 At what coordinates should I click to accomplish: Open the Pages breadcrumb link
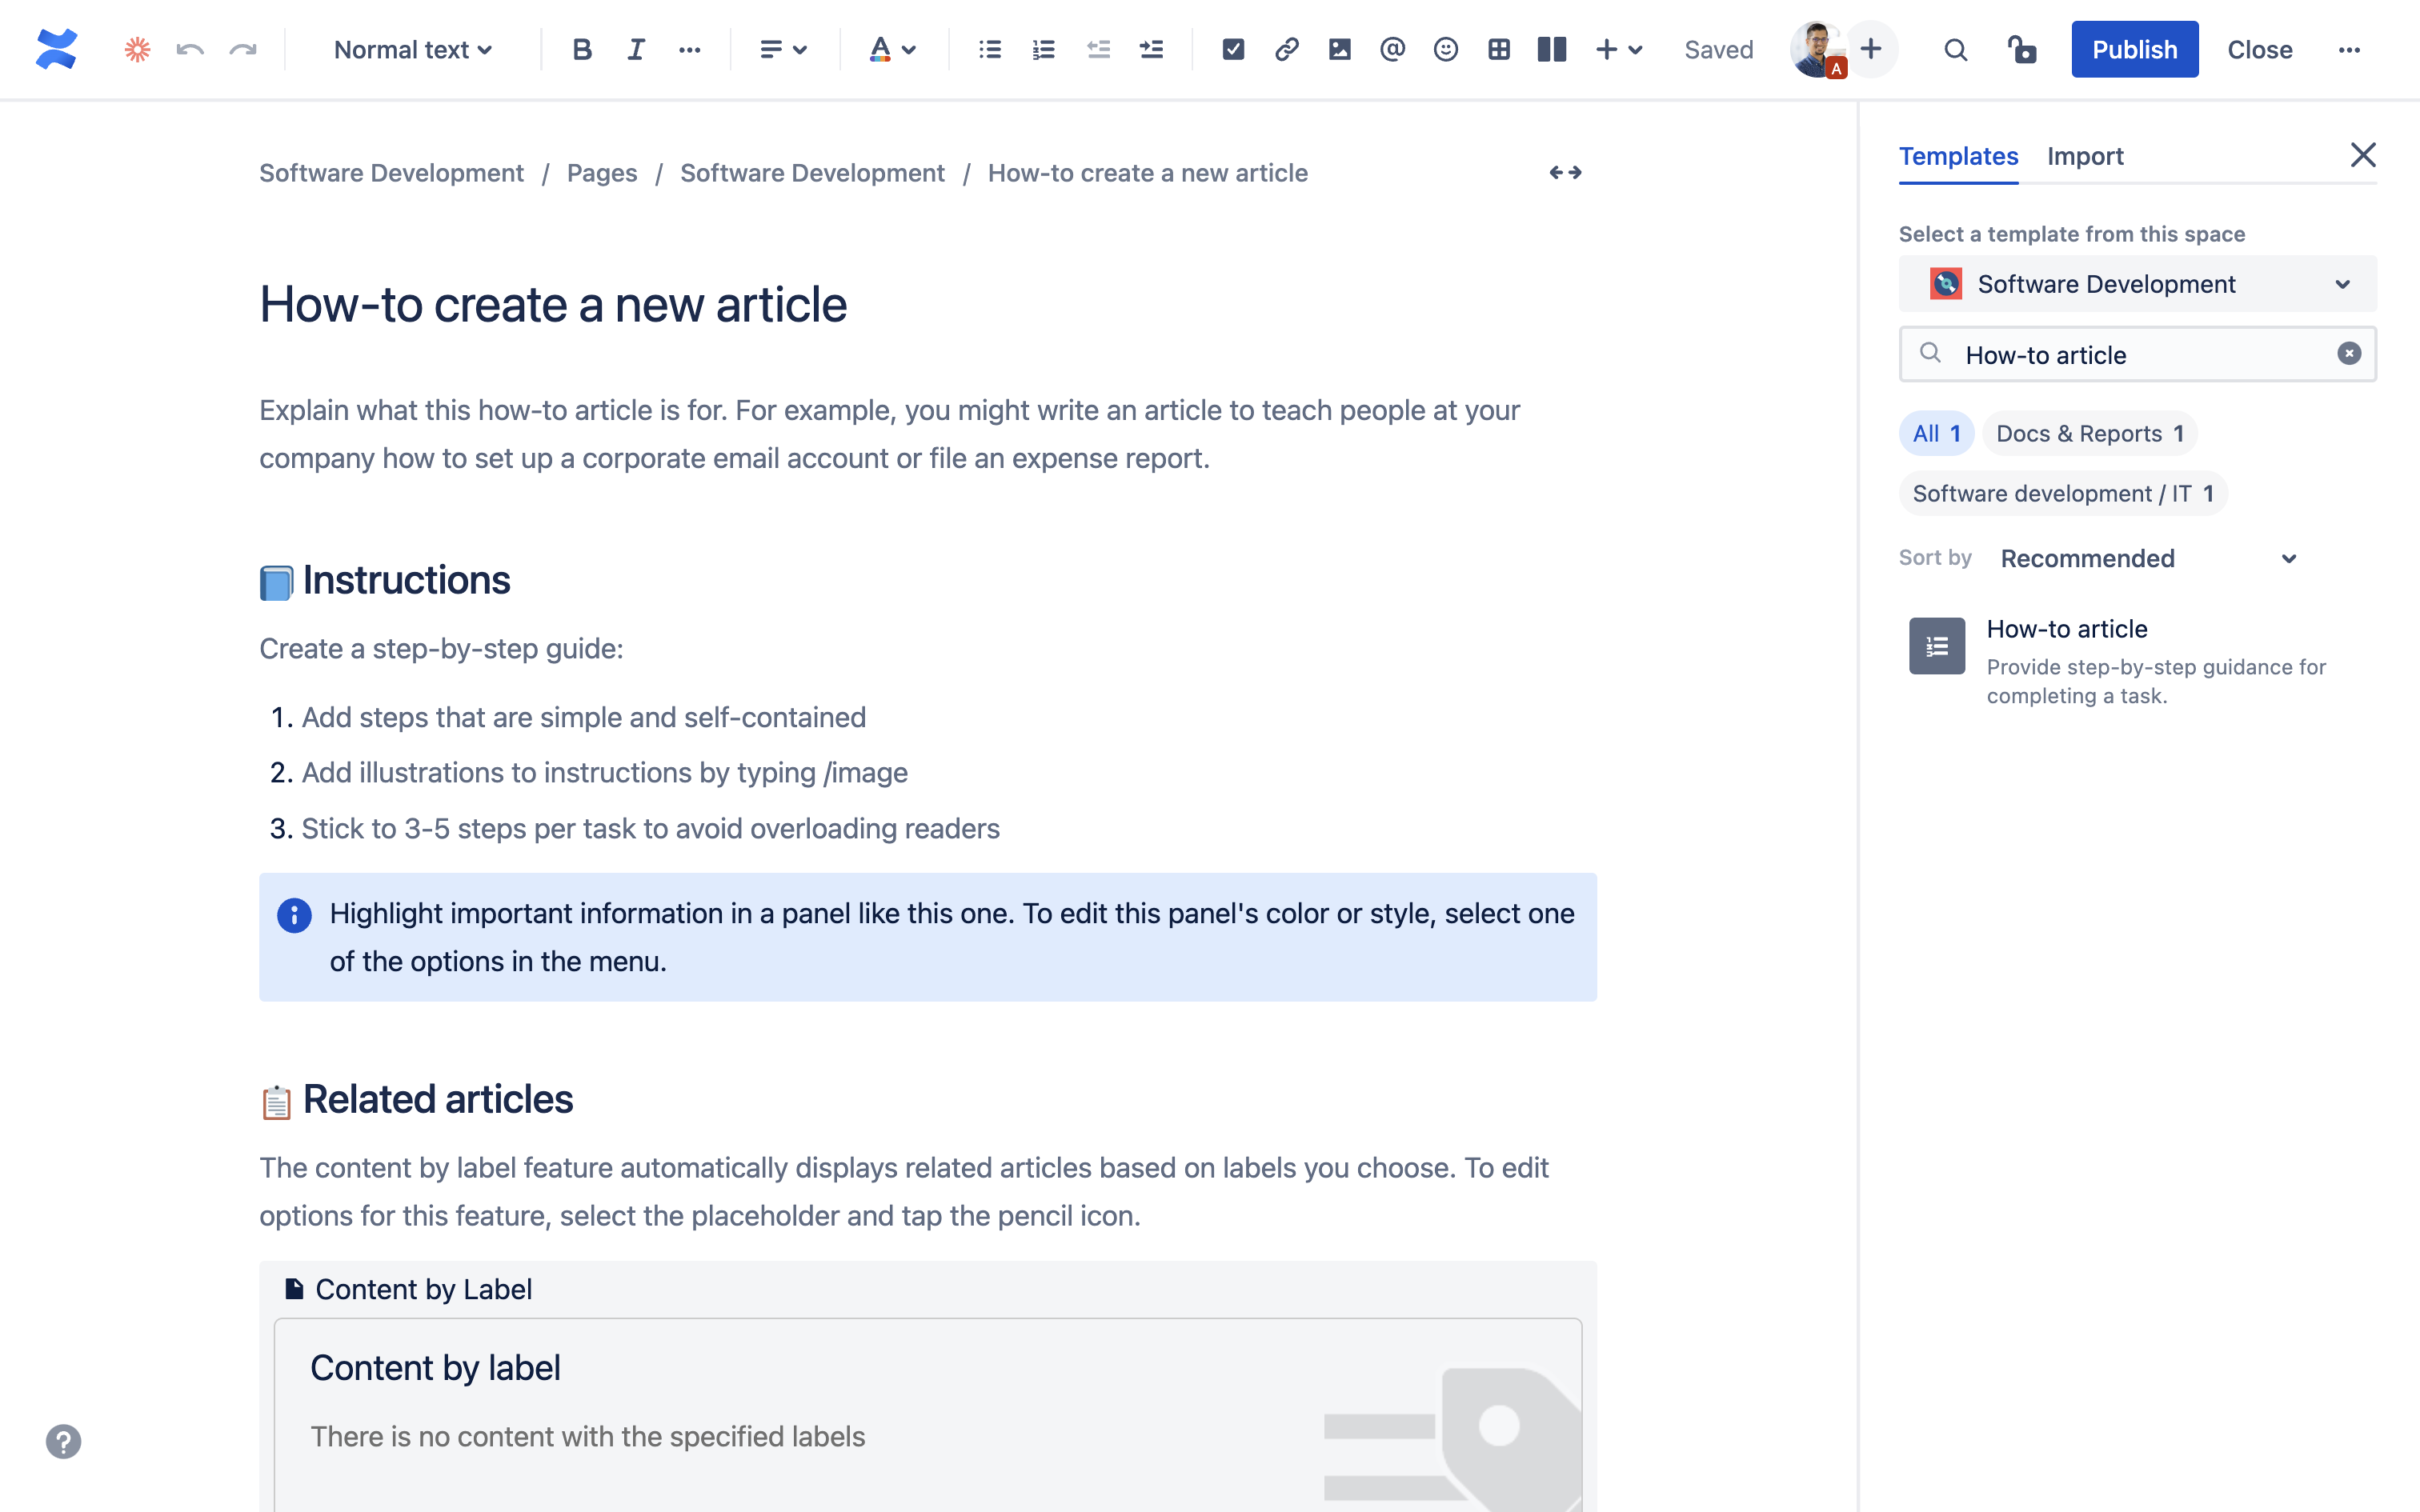click(601, 173)
